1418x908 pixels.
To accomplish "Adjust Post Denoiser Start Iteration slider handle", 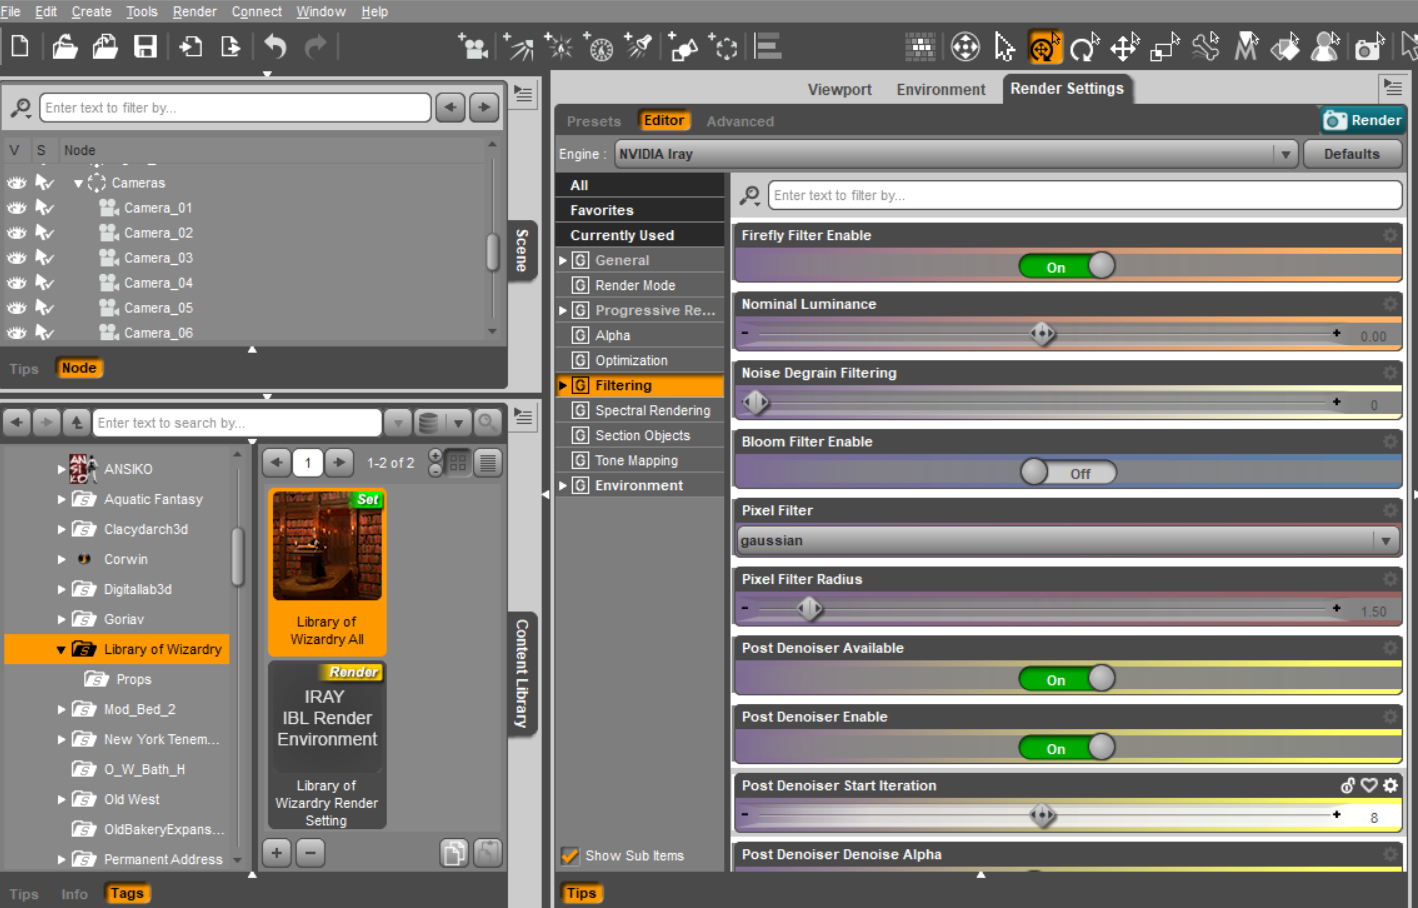I will (x=1042, y=816).
